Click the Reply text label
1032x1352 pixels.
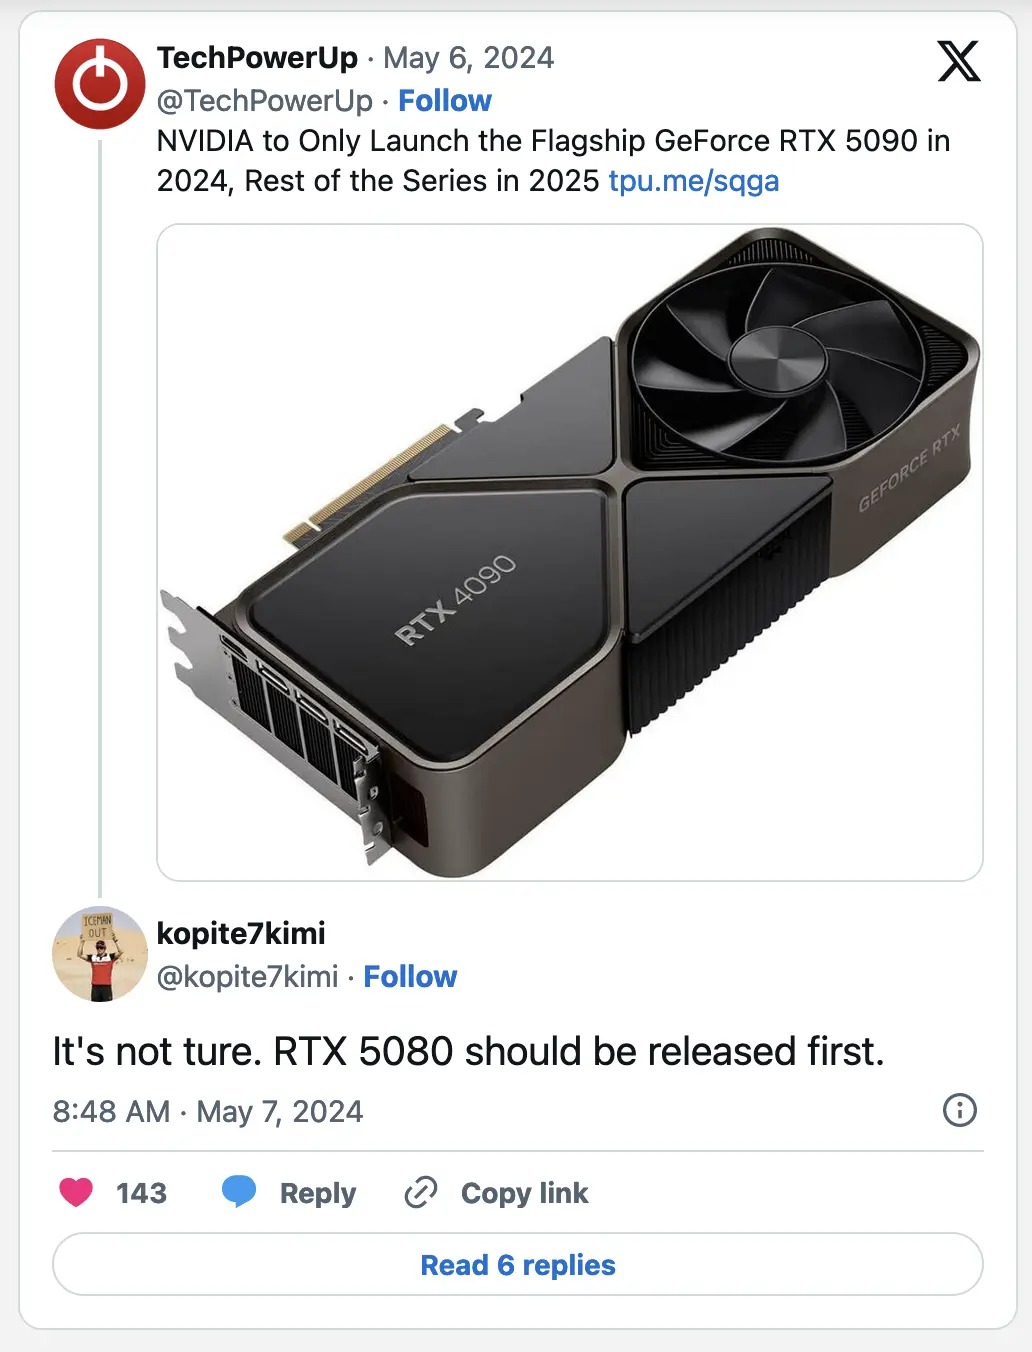[x=318, y=1193]
